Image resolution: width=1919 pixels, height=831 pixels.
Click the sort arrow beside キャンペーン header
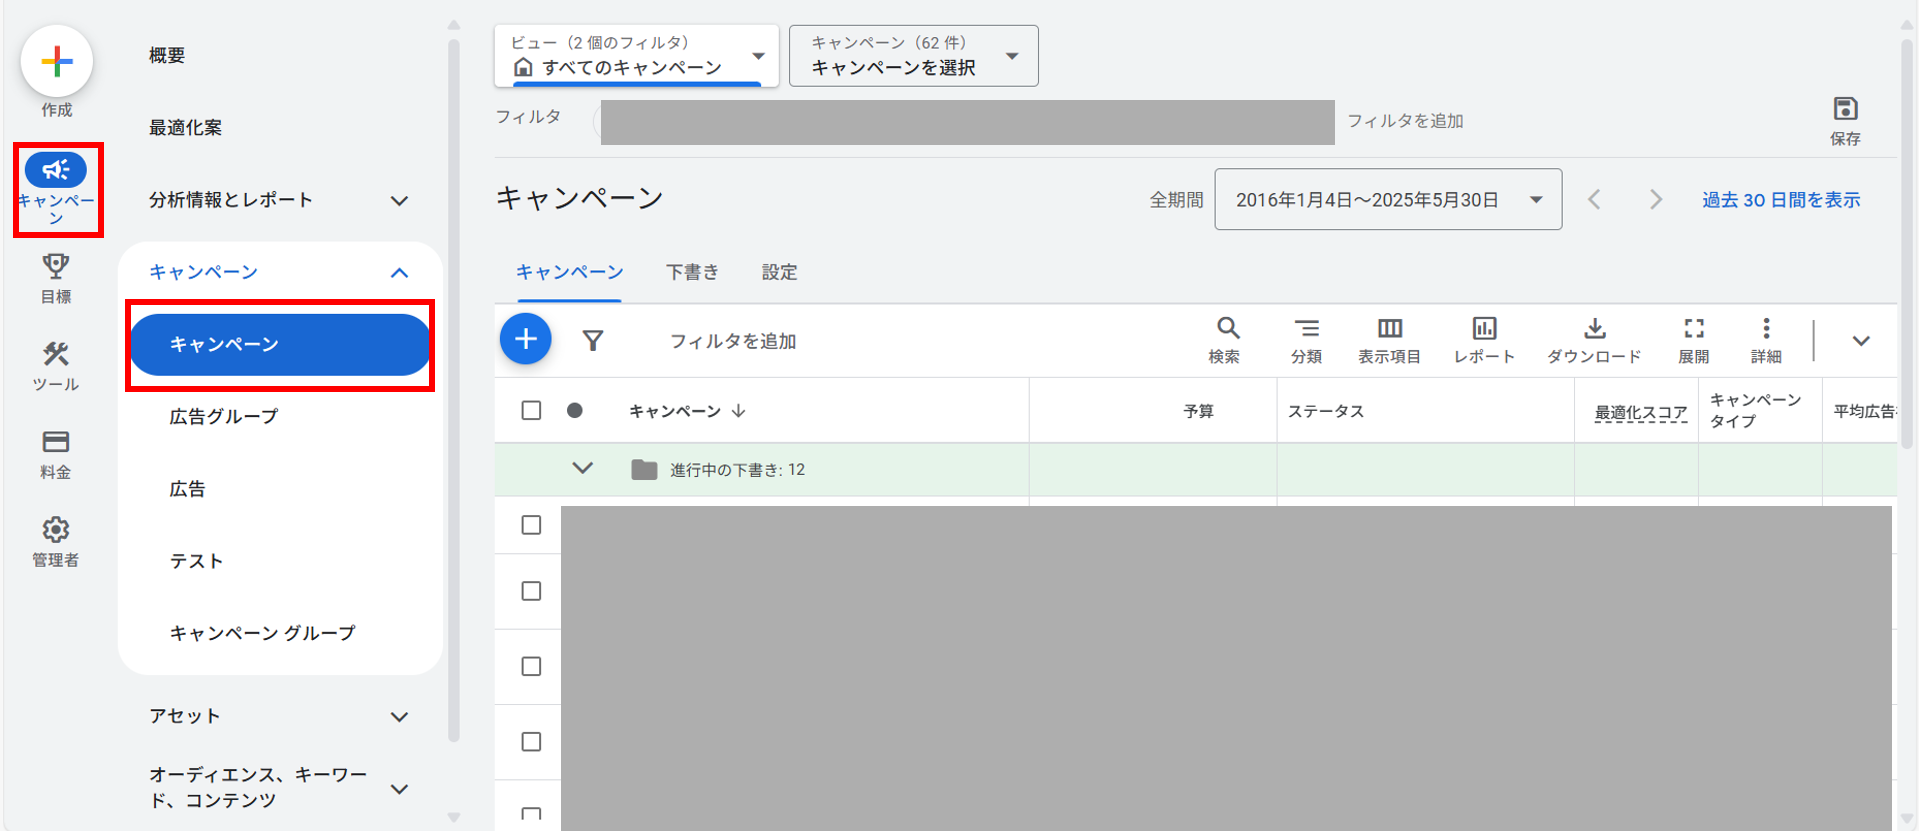click(x=739, y=411)
